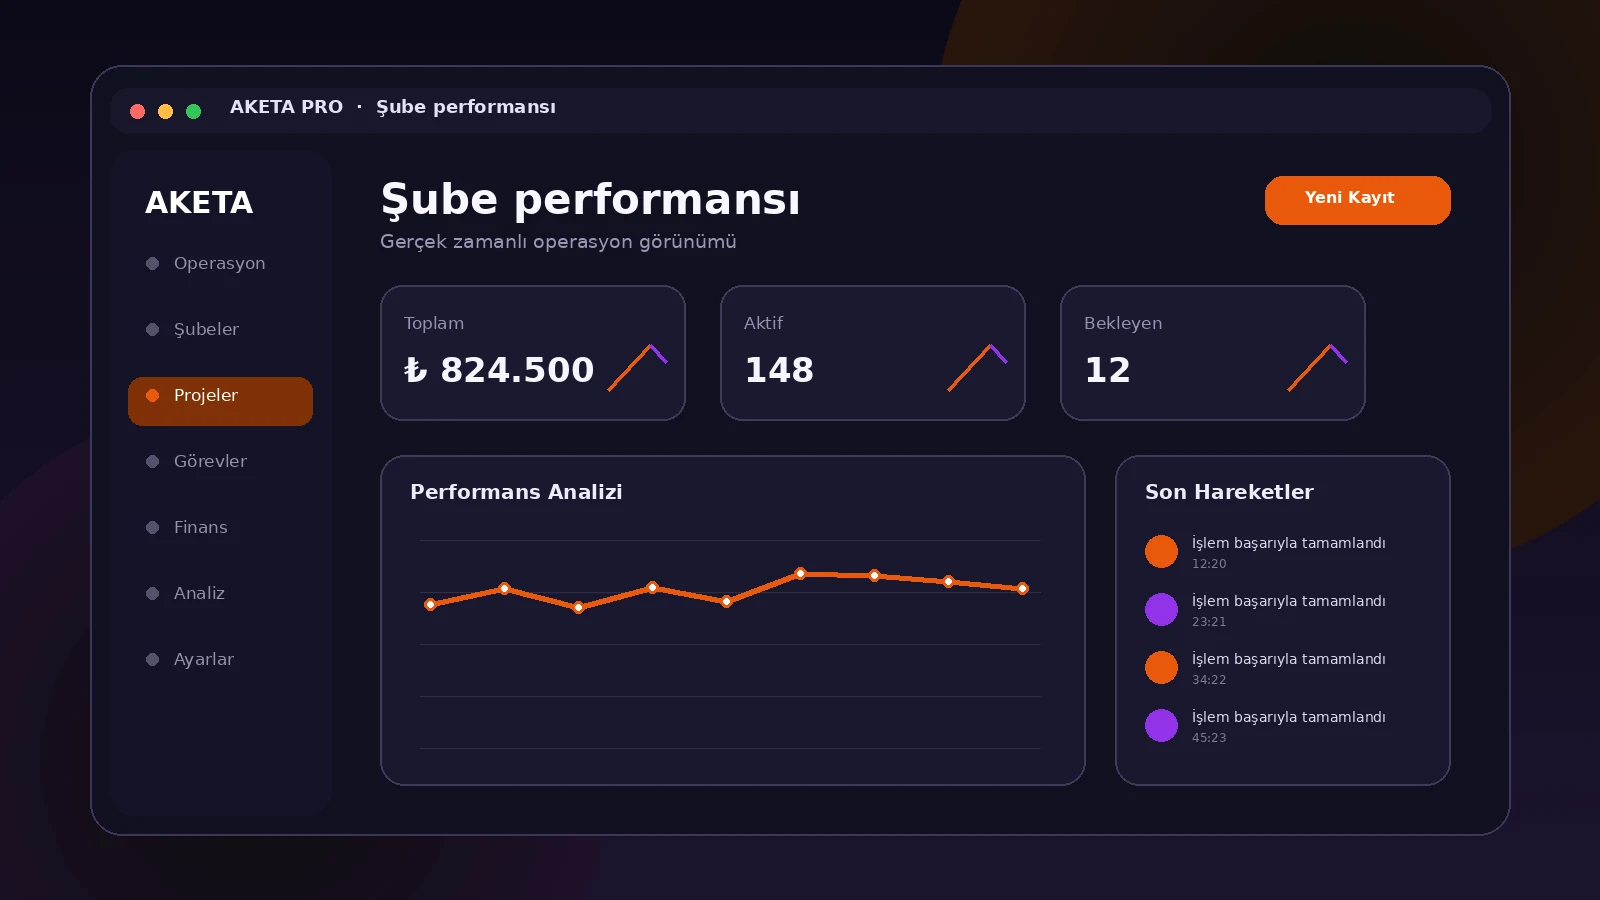
Task: Click the AKETA logo in the sidebar
Action: click(199, 202)
